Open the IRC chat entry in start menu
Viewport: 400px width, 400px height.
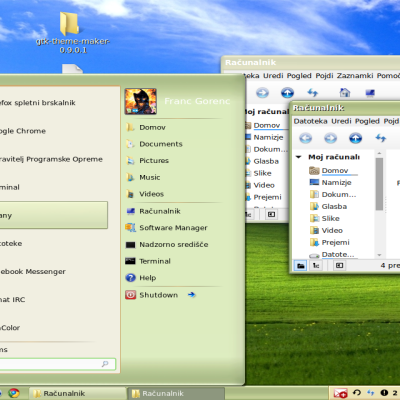tap(13, 300)
